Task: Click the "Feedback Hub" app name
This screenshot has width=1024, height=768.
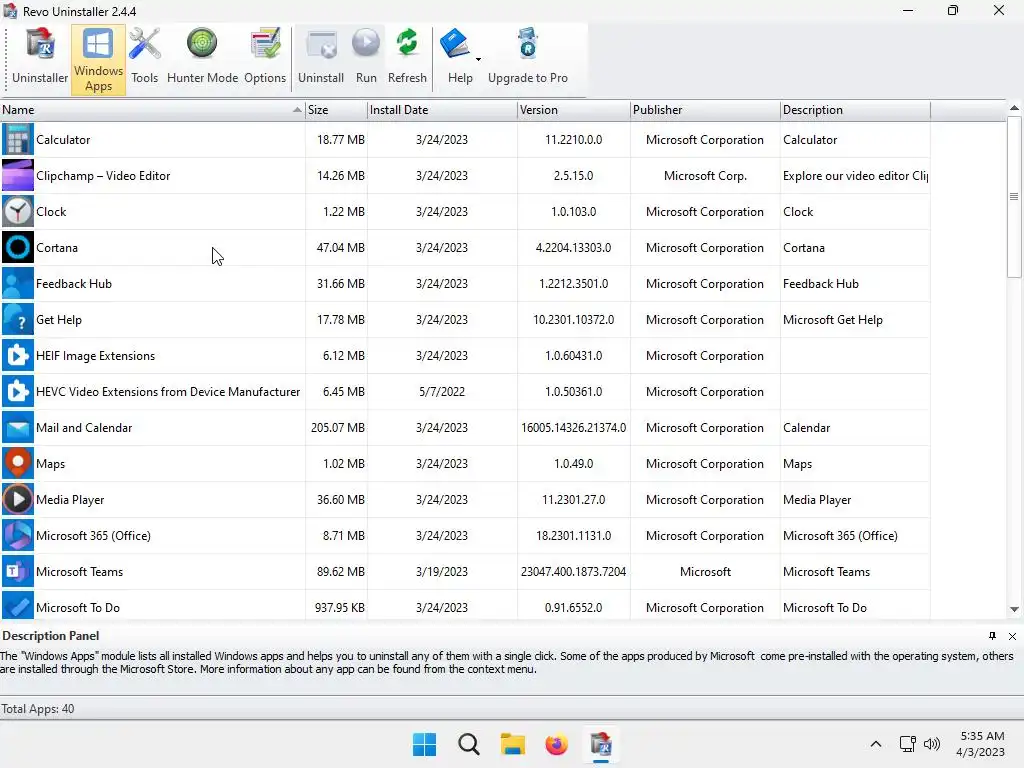Action: (74, 283)
